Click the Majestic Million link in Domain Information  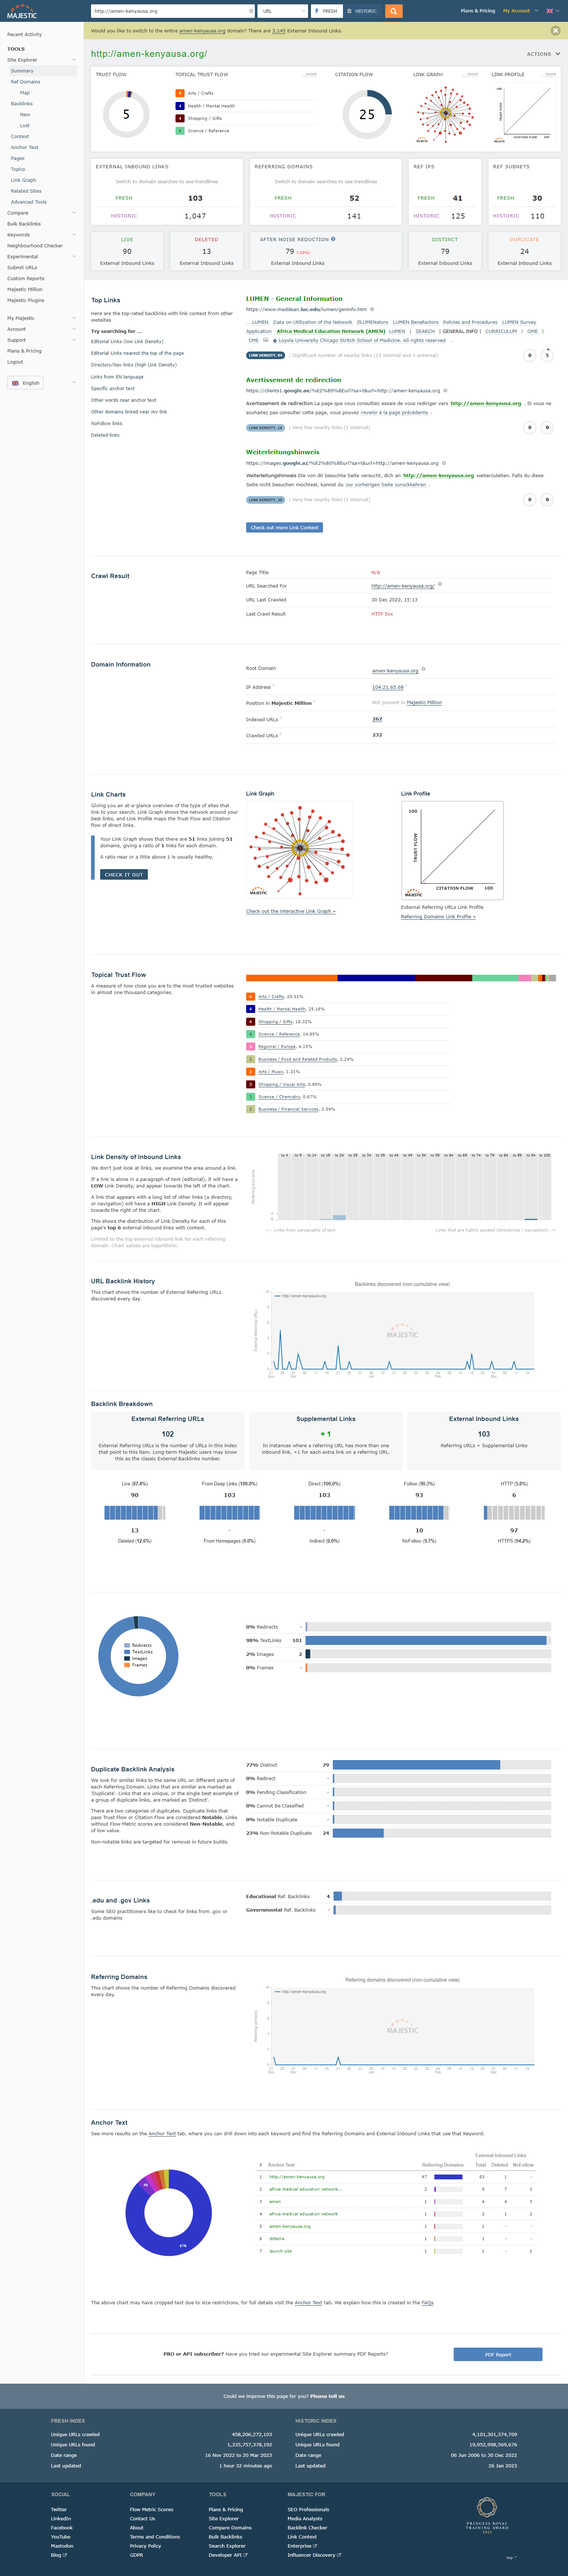(424, 702)
